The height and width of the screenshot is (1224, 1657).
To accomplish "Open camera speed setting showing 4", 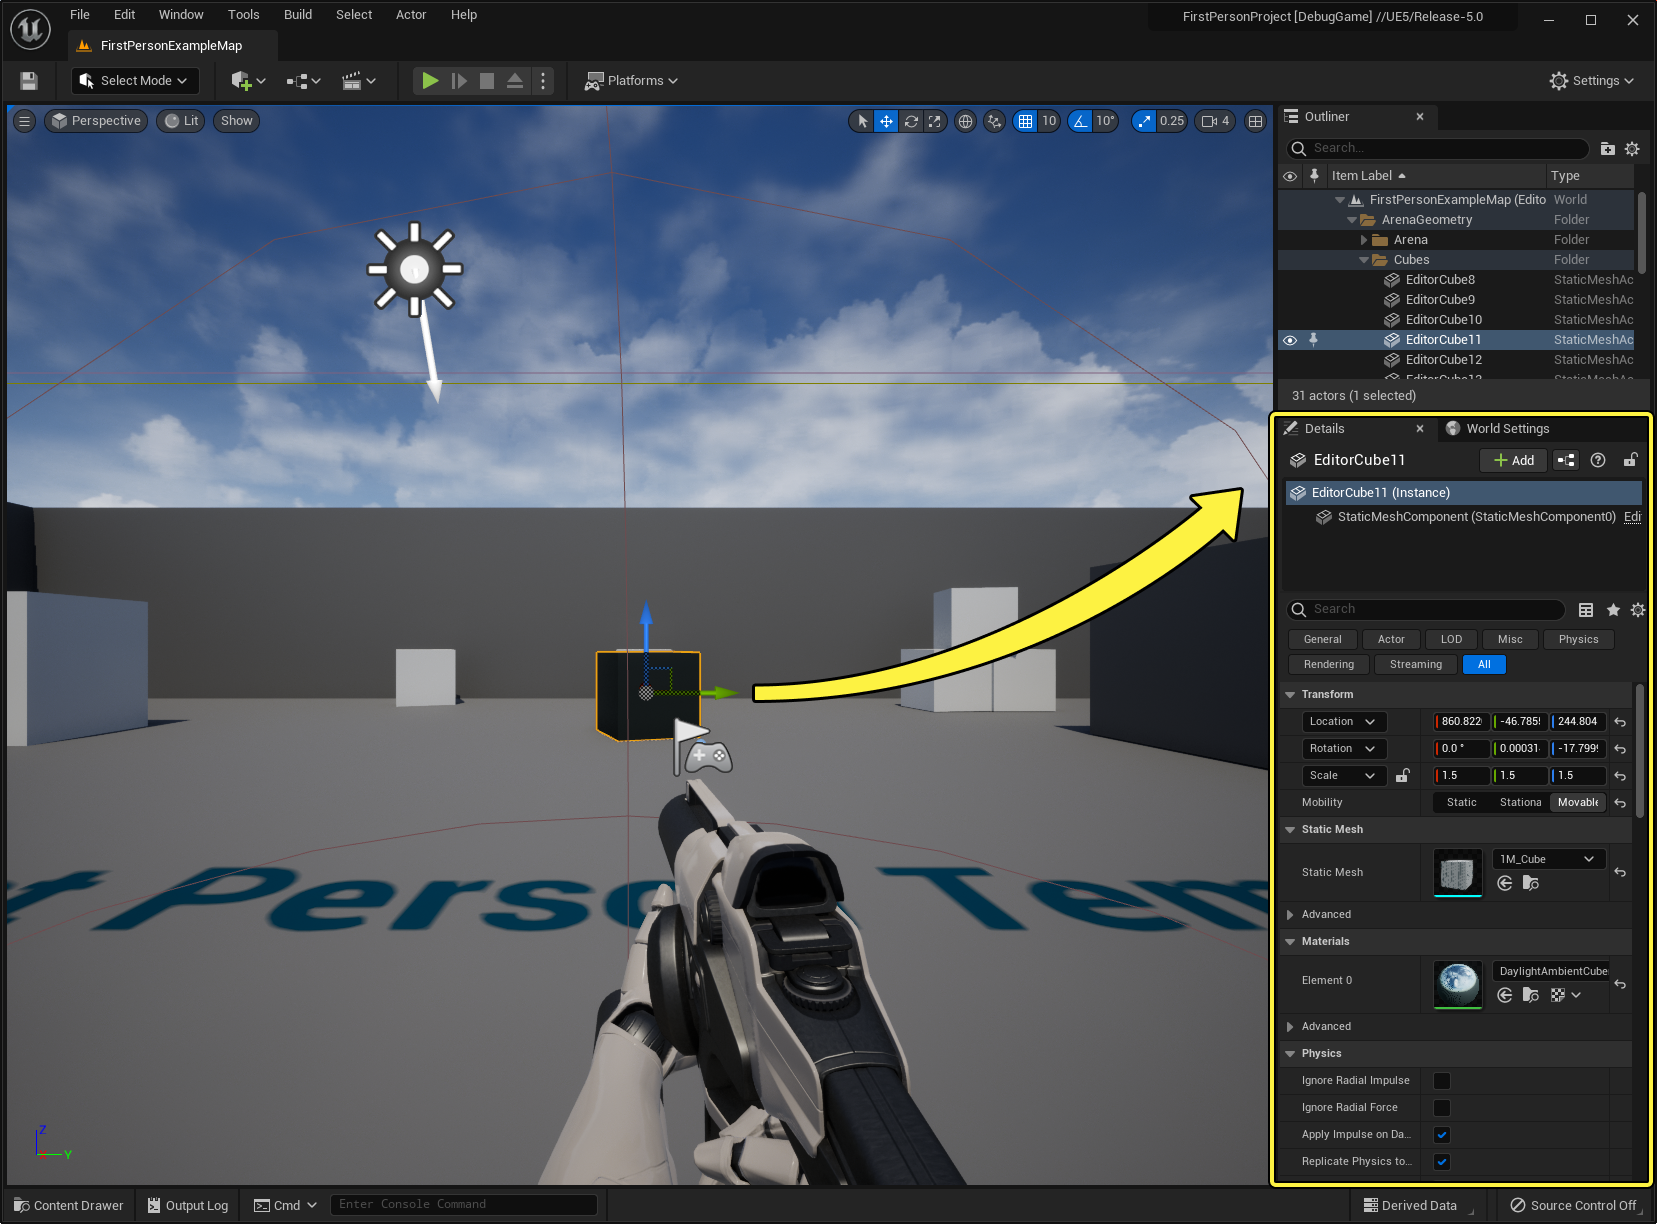I will (1215, 121).
